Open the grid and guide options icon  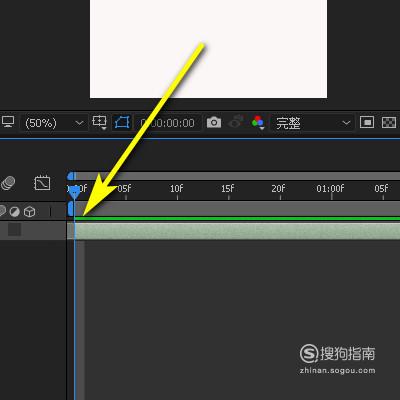point(99,122)
